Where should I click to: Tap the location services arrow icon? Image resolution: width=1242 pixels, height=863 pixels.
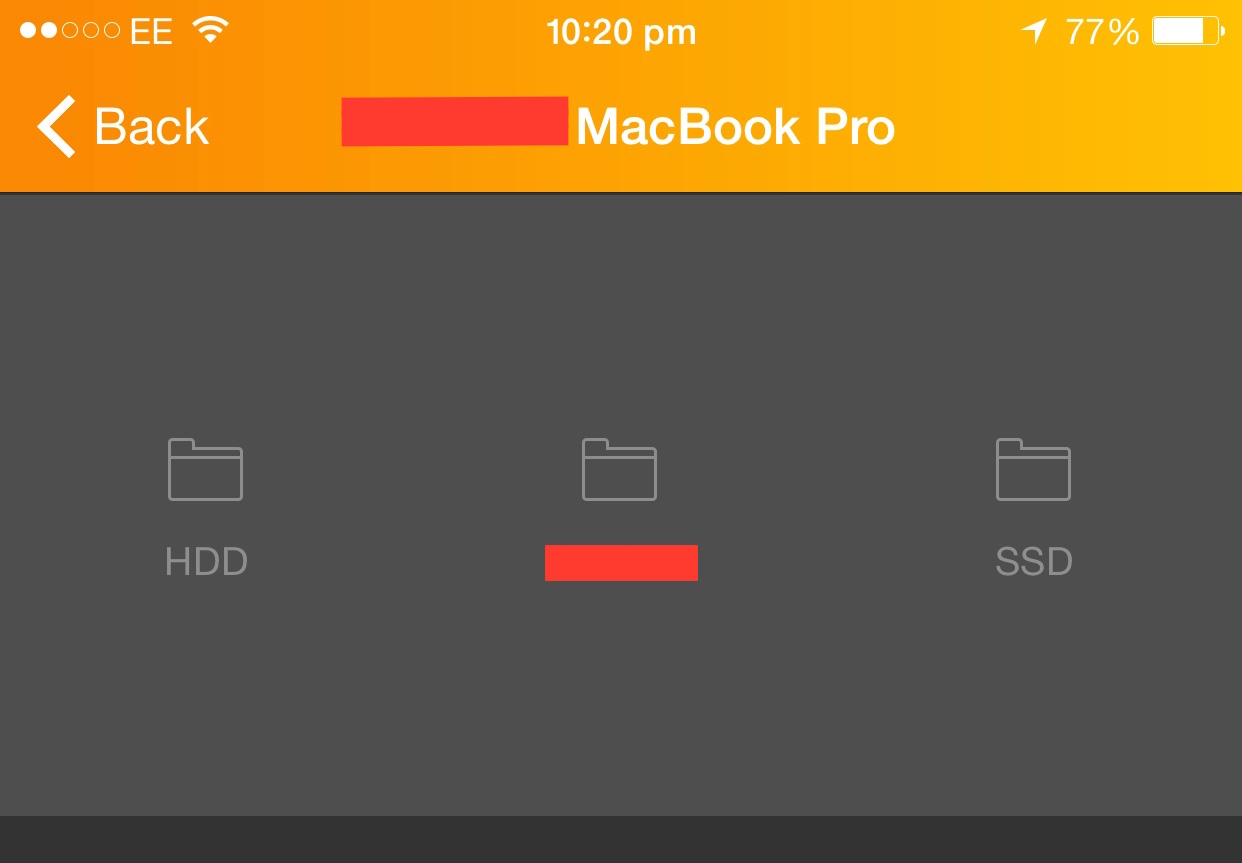[x=1034, y=31]
